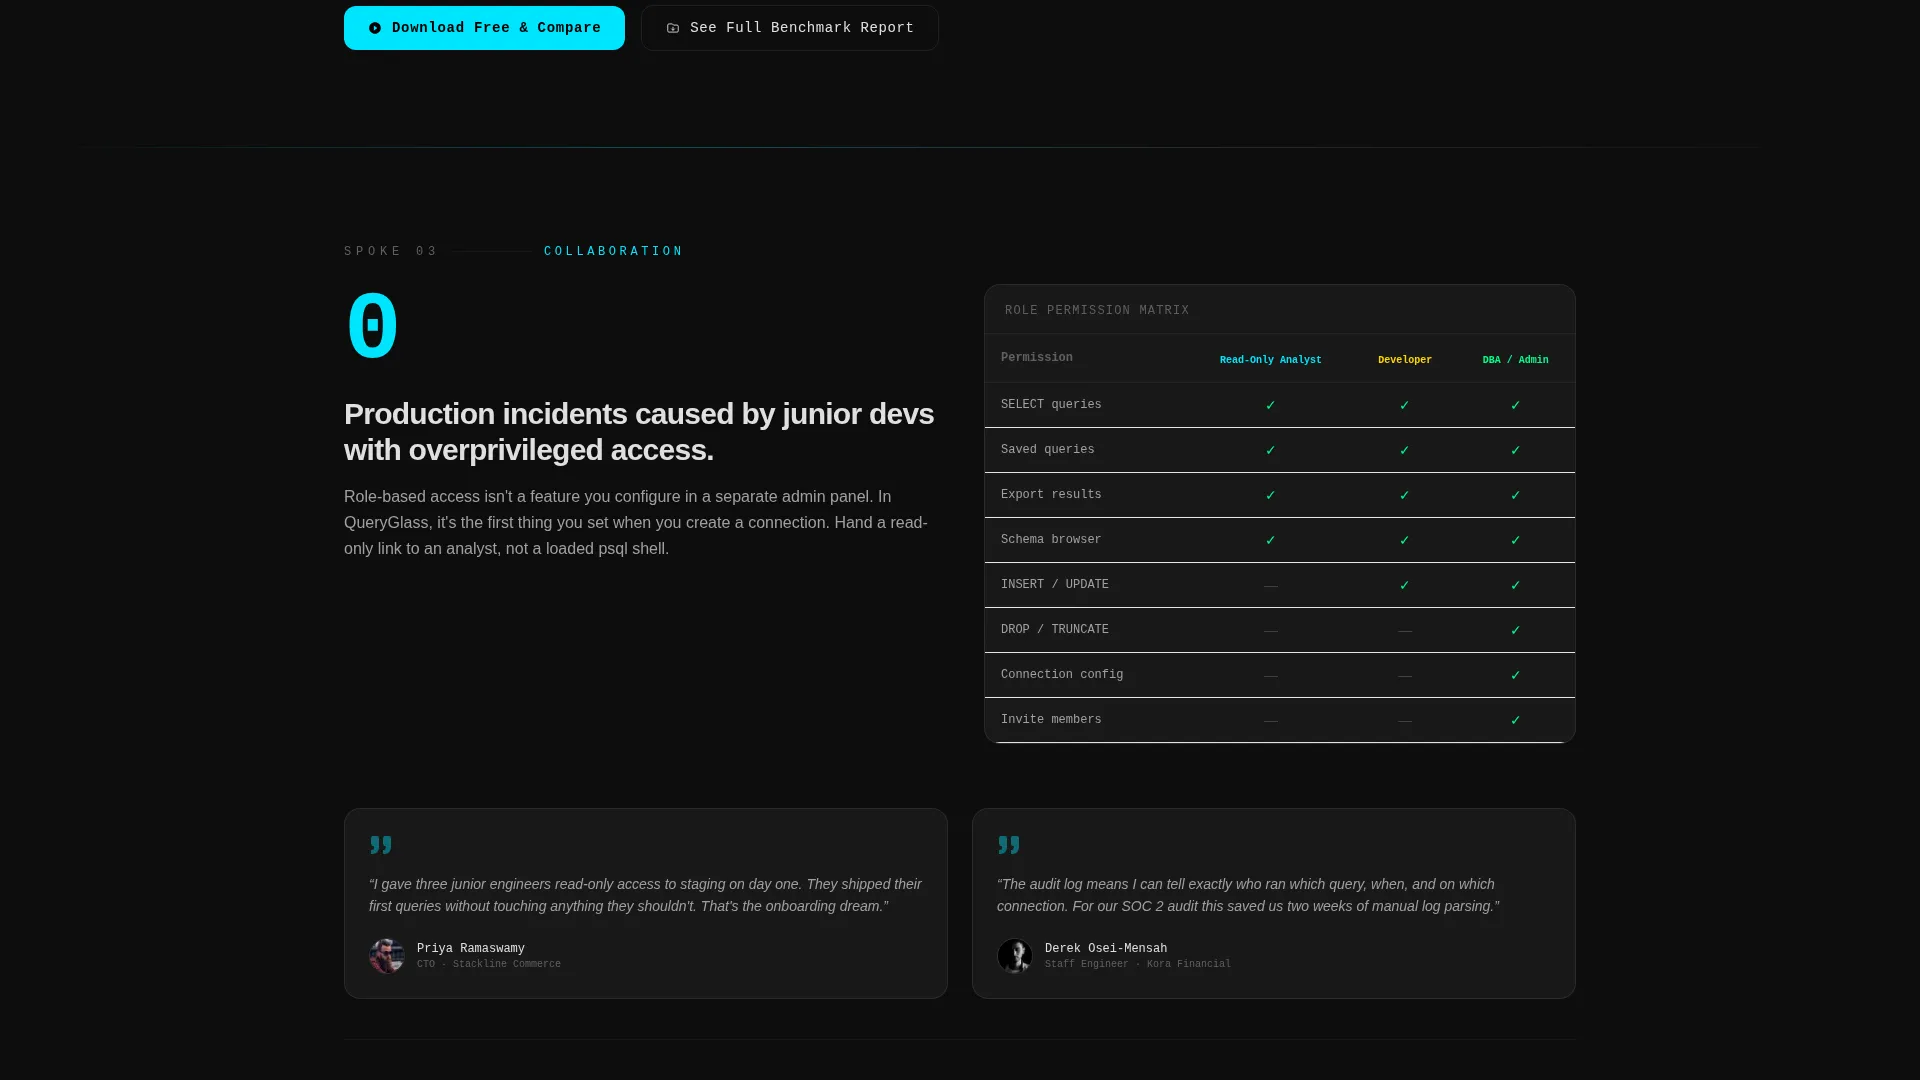Click the report icon beside See Full Benchmark
This screenshot has width=1920, height=1080.
[673, 28]
